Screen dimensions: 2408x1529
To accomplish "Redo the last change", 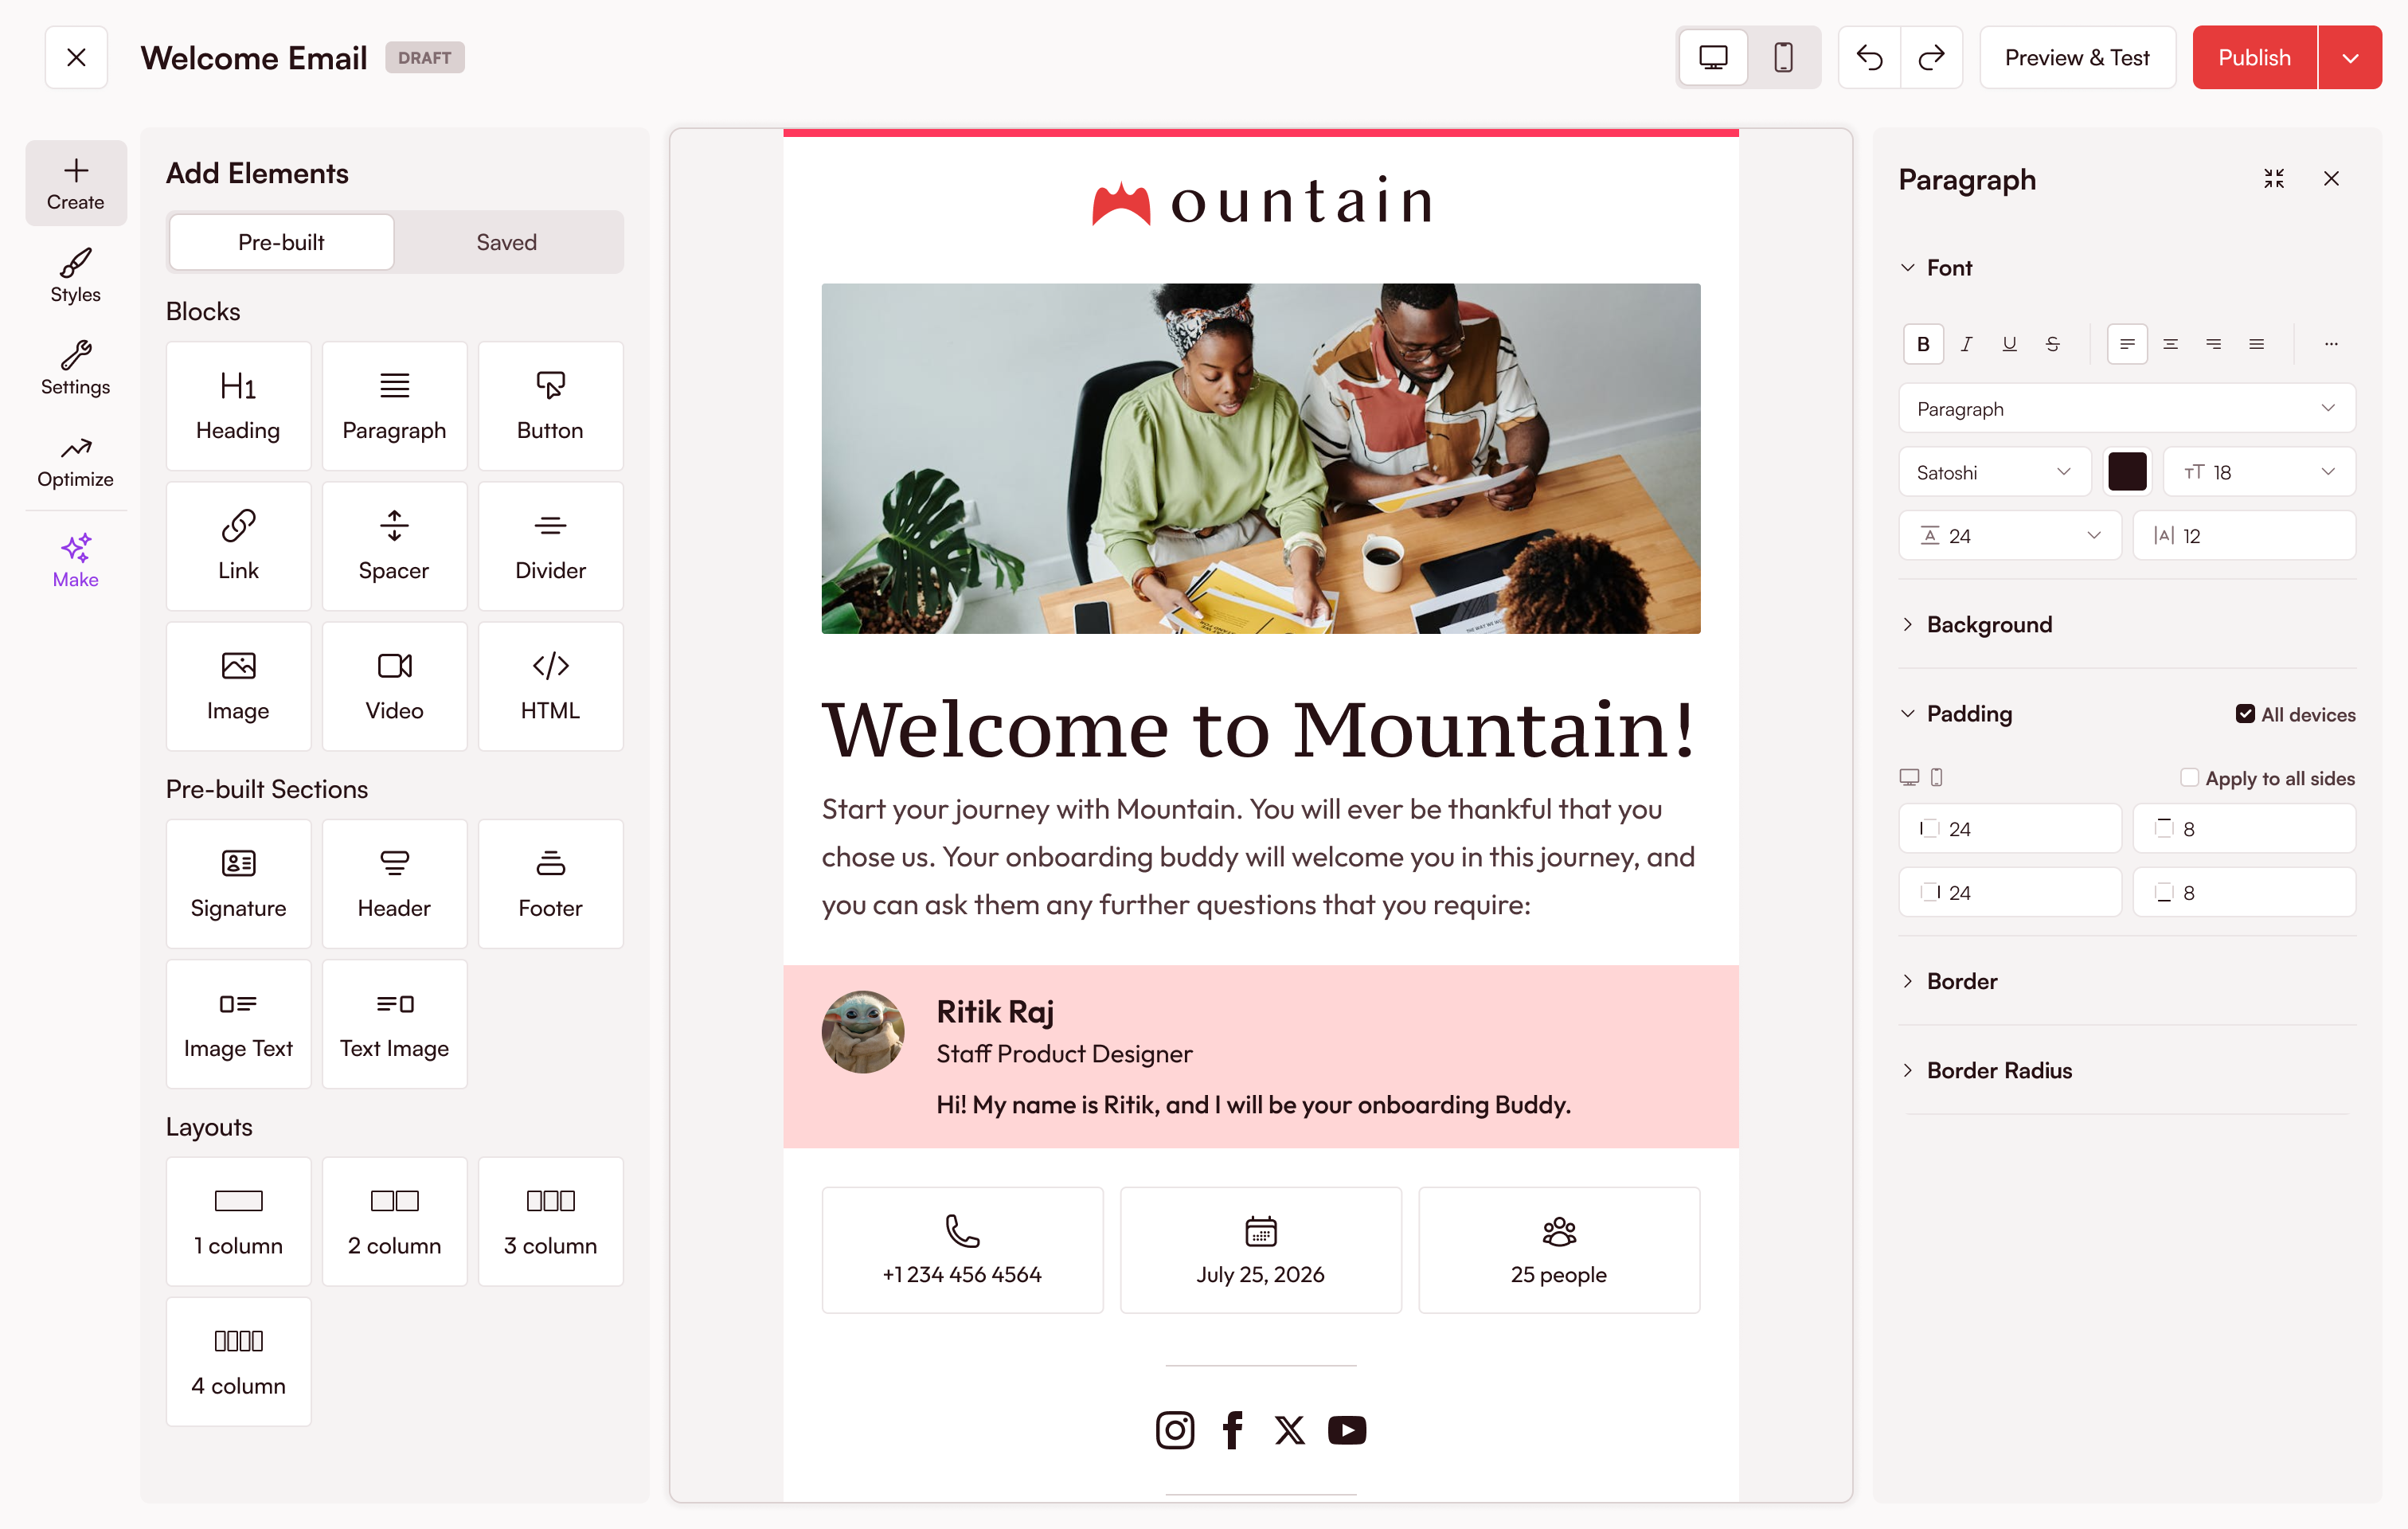I will click(x=1931, y=57).
